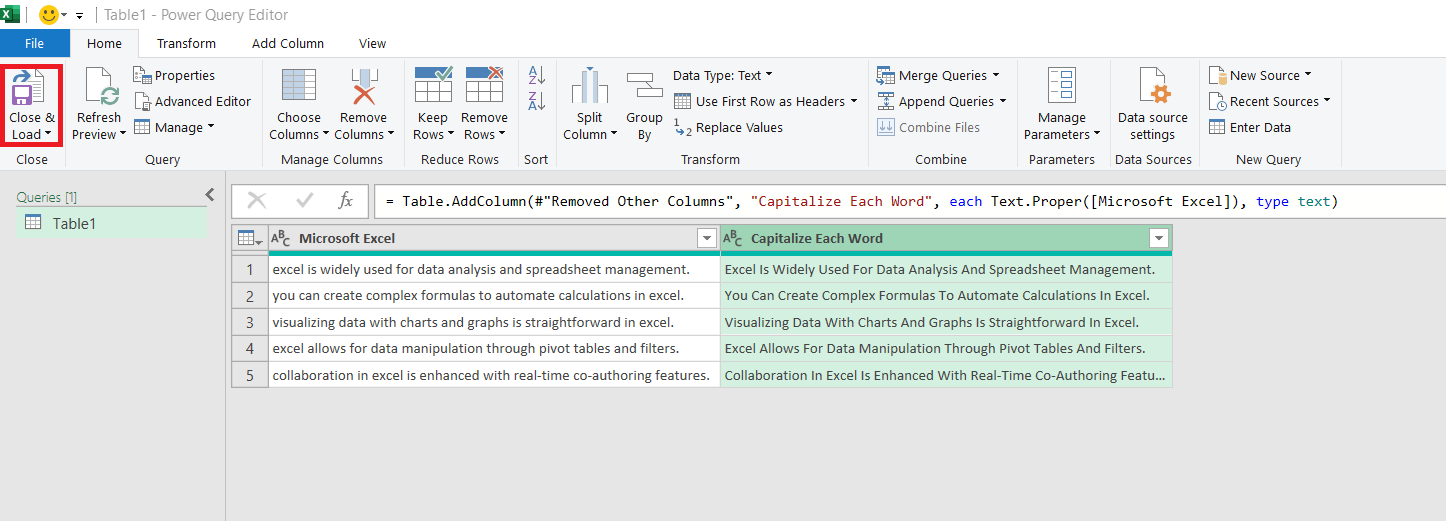This screenshot has width=1446, height=521.
Task: Select row number 5
Action: (x=250, y=375)
